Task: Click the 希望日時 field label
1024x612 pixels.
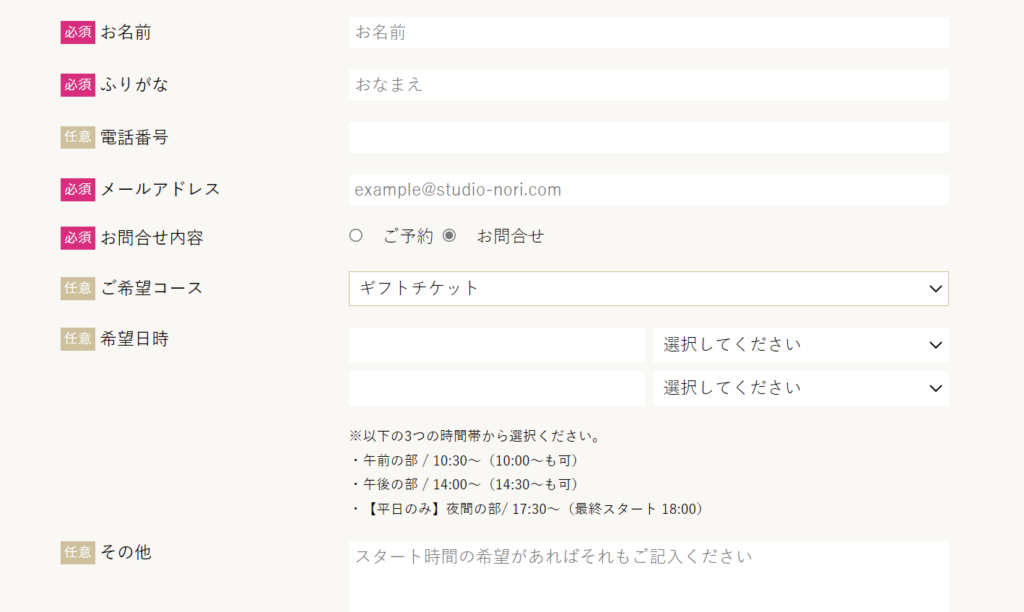Action: [134, 339]
